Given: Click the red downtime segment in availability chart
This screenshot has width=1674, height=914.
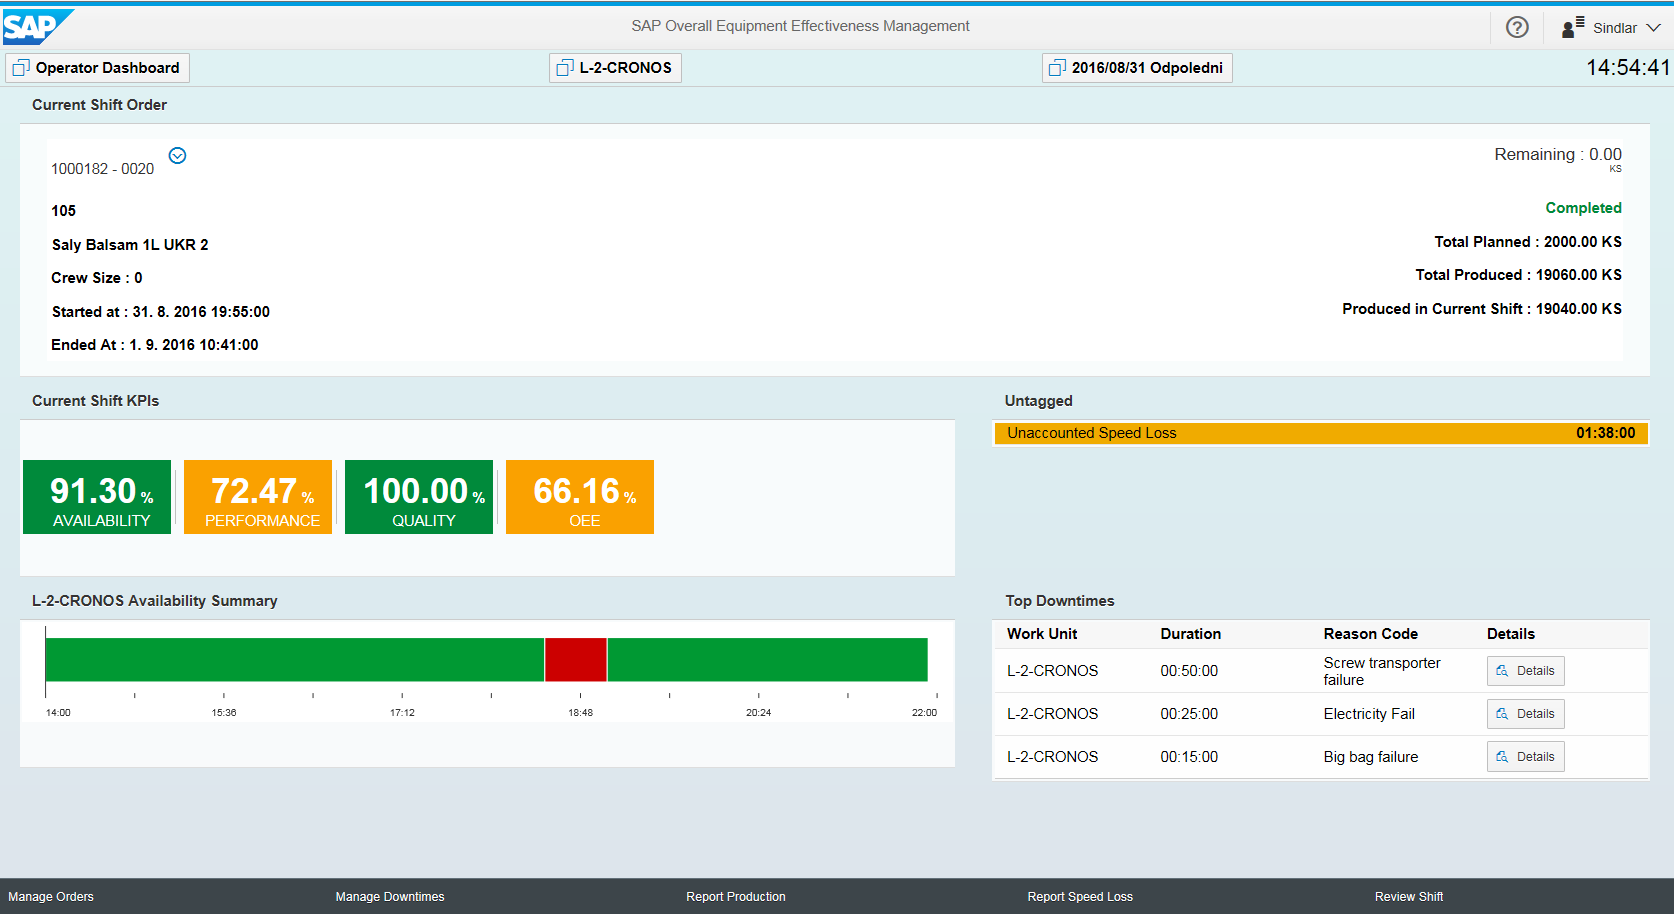Looking at the screenshot, I should tap(576, 660).
